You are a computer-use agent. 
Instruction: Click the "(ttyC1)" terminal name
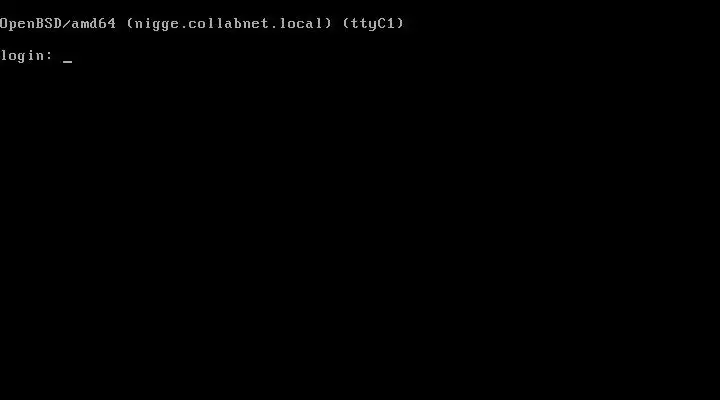373,23
